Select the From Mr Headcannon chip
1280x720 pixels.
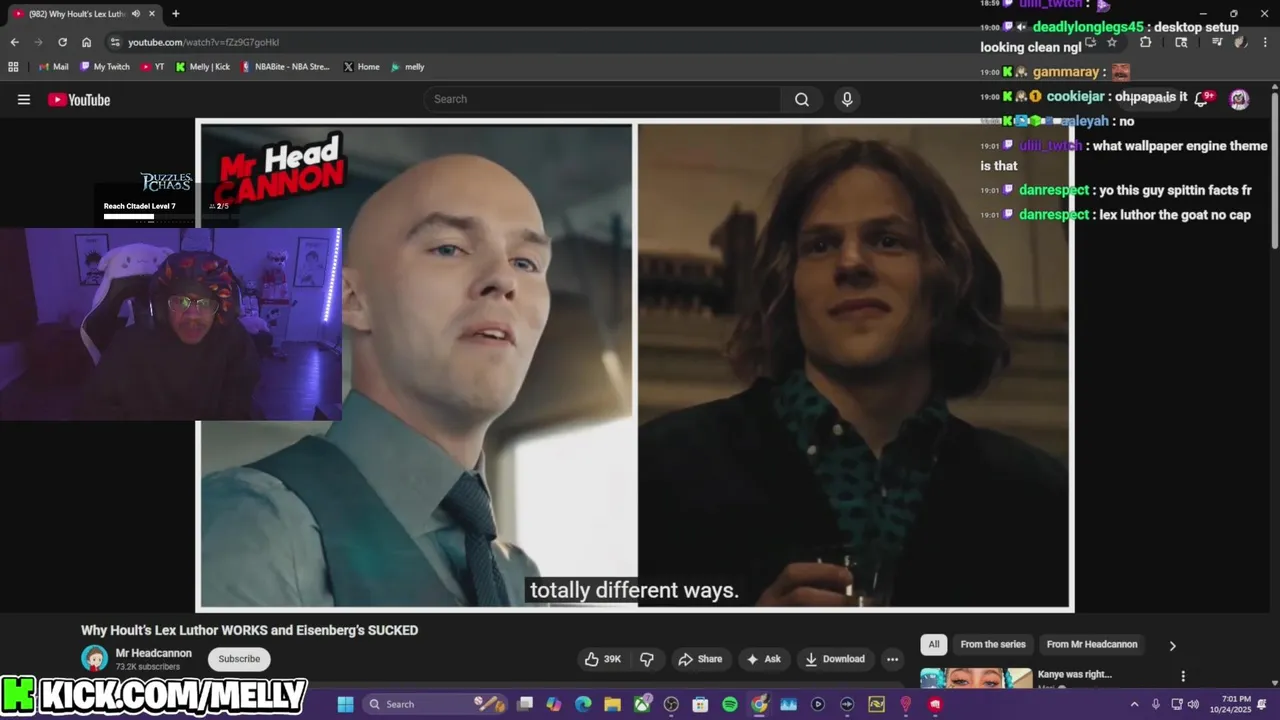click(1091, 644)
